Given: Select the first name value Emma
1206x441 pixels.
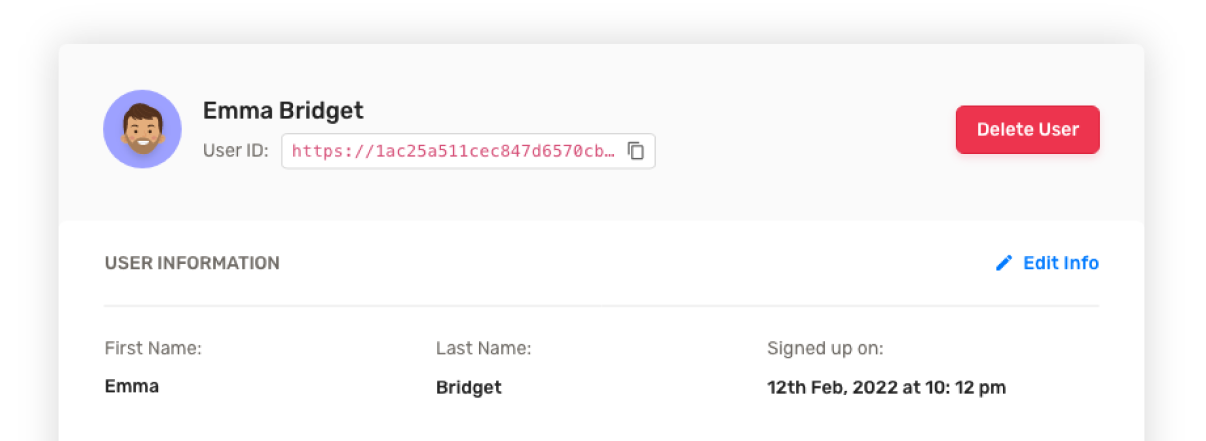Looking at the screenshot, I should (x=132, y=386).
